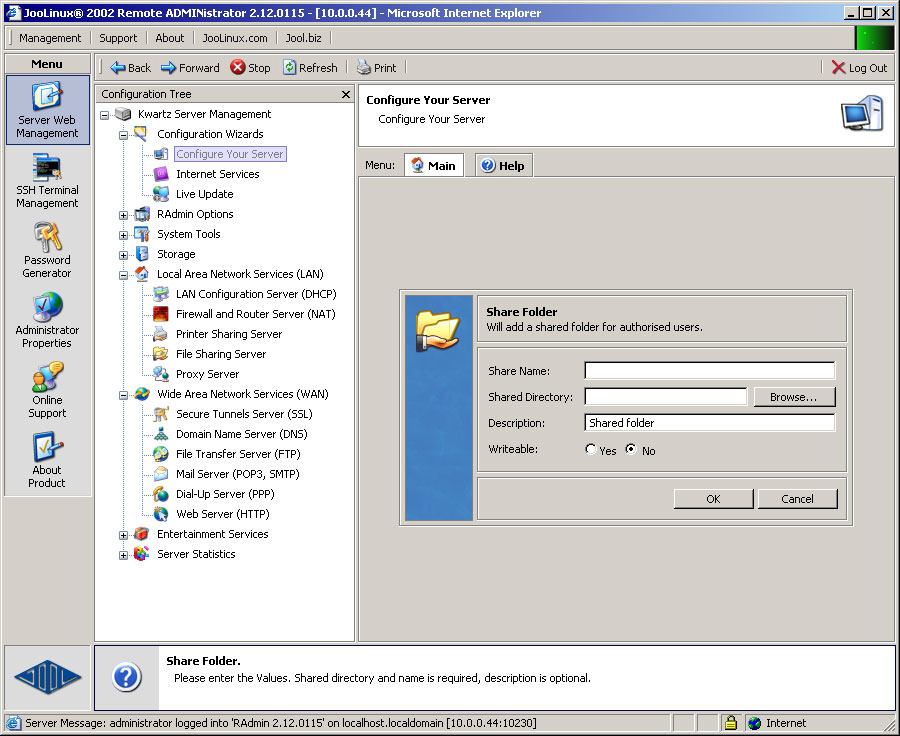Access Online Support from the sidebar

click(x=46, y=388)
